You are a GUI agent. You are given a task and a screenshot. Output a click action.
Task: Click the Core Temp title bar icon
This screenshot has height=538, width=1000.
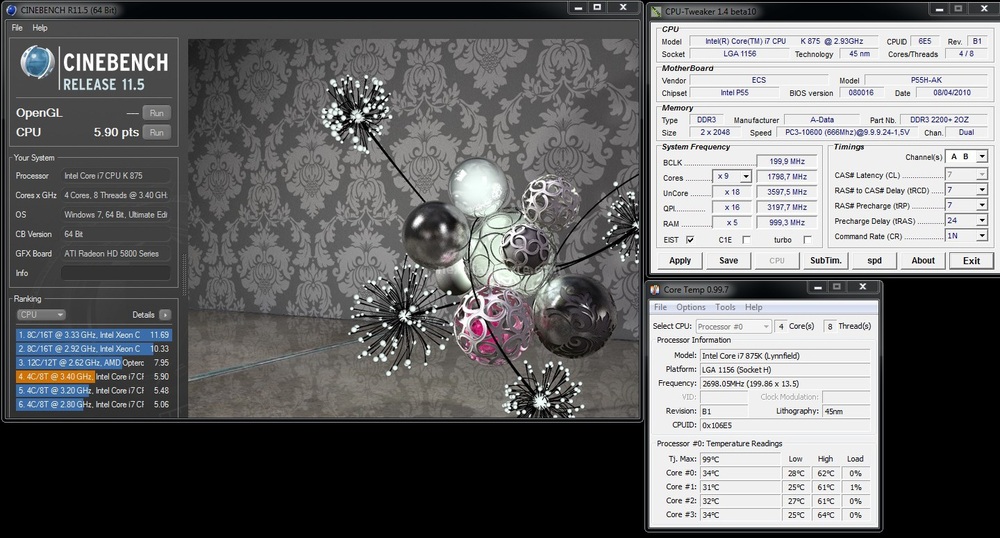(x=655, y=289)
